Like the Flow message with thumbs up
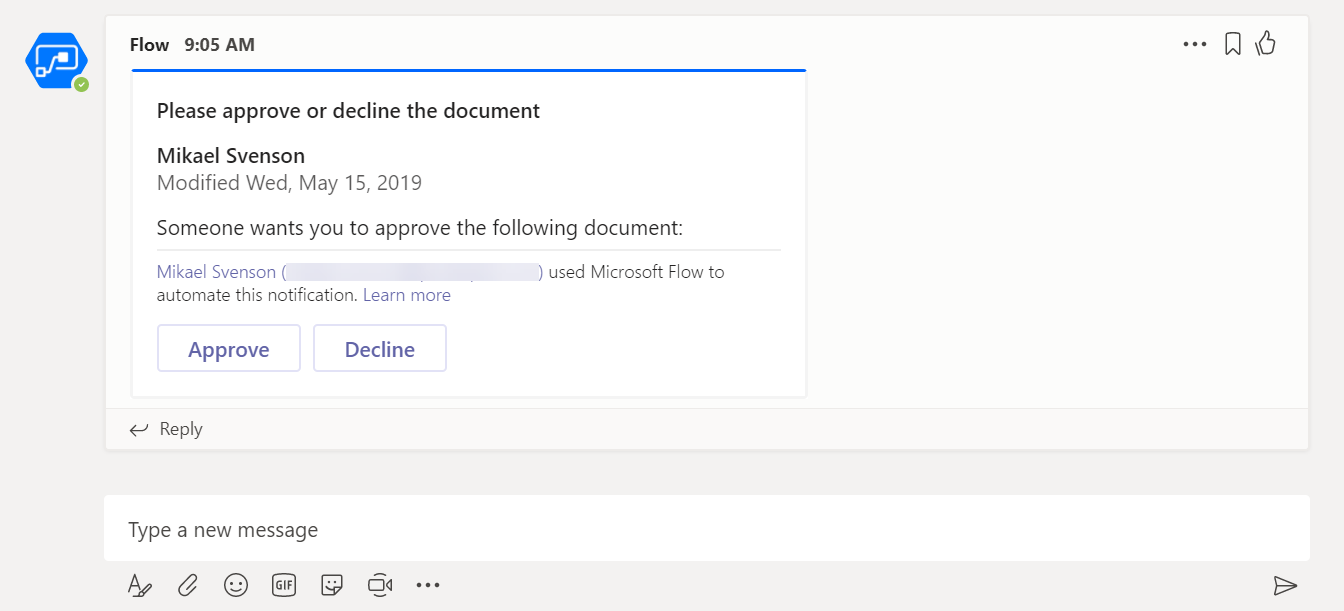The height and width of the screenshot is (611, 1344). 1266,44
